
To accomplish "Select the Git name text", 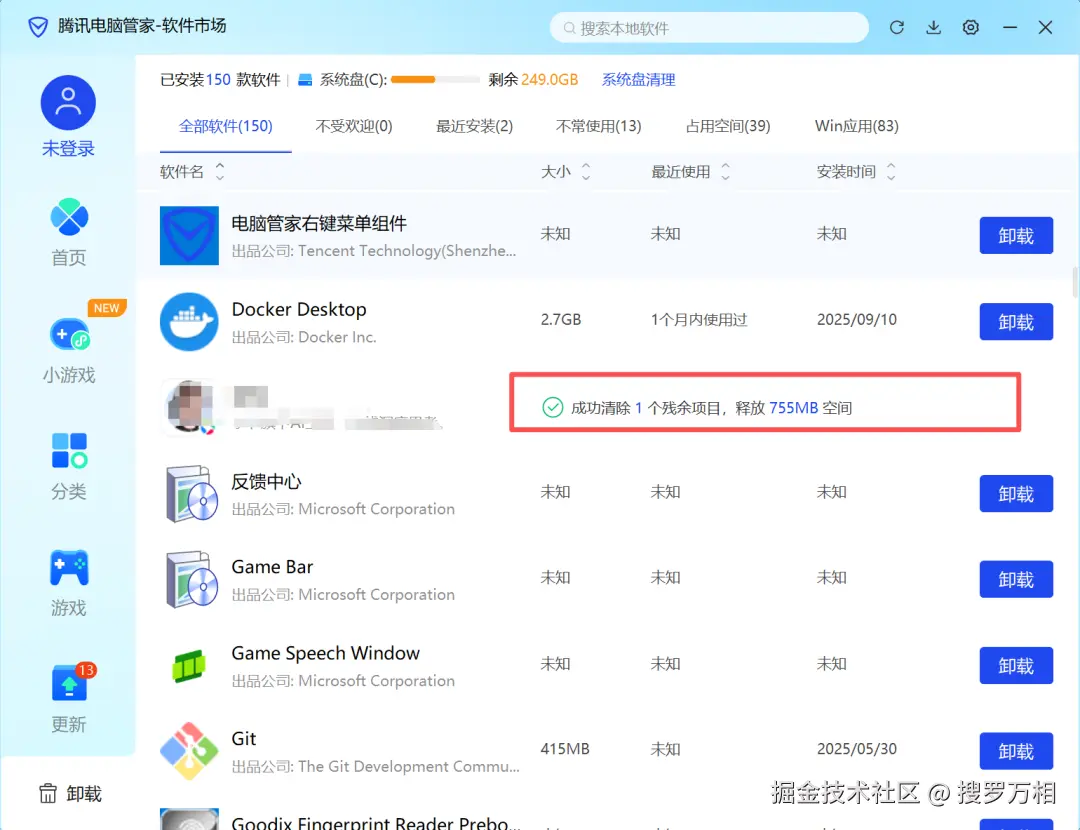I will [243, 739].
